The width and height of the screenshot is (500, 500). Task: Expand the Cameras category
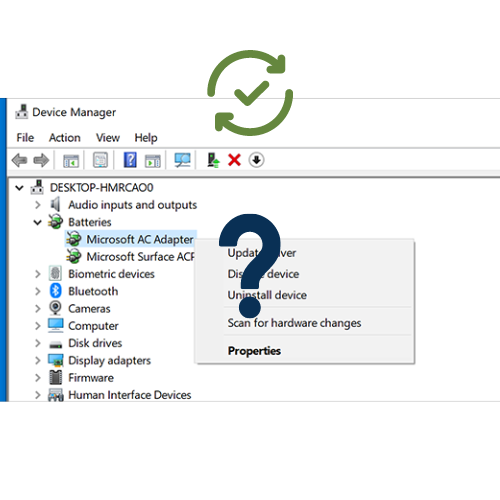click(38, 309)
